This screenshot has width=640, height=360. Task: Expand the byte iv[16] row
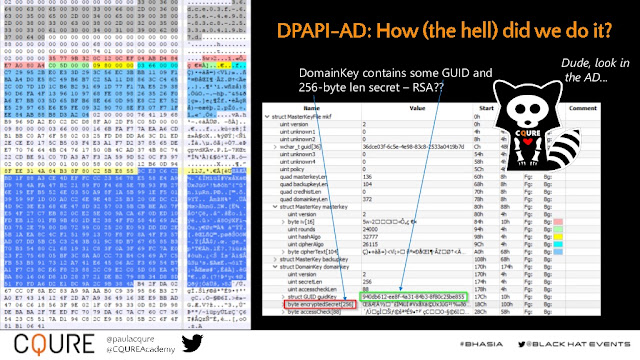(283, 222)
